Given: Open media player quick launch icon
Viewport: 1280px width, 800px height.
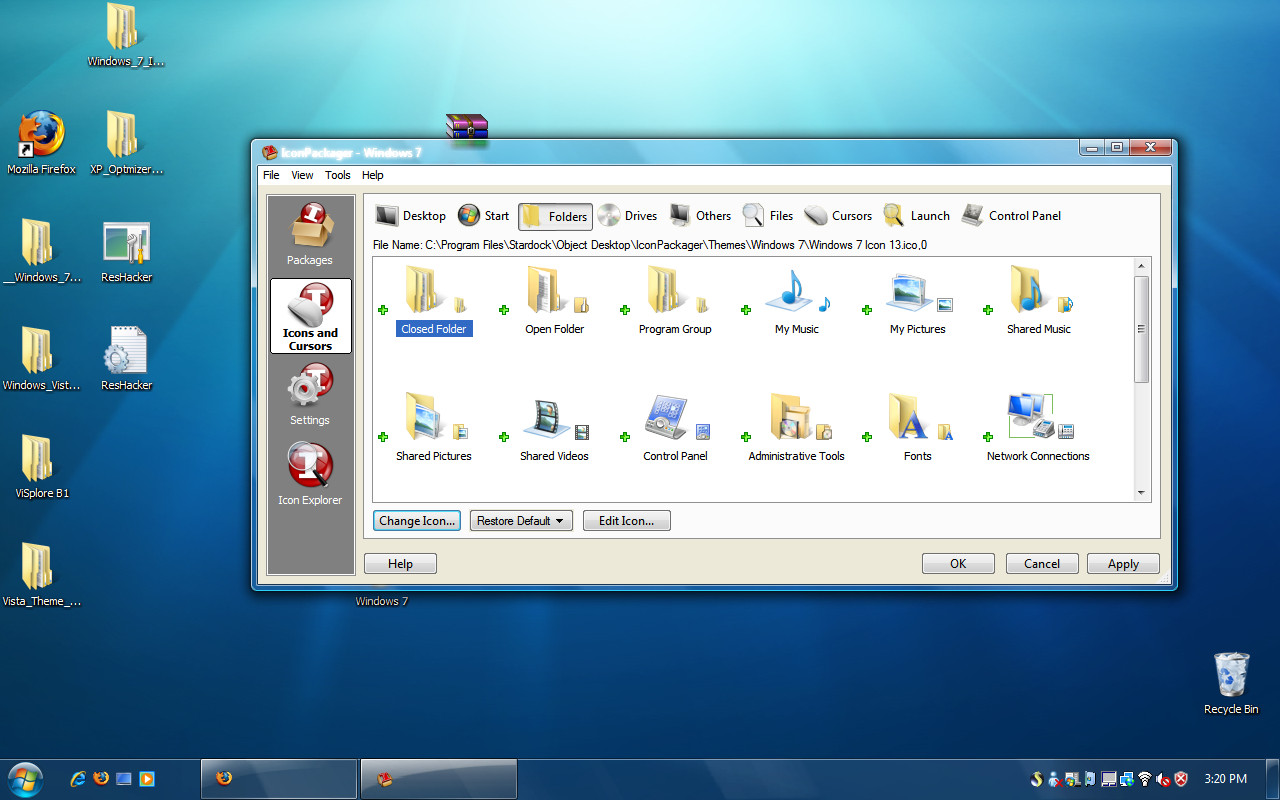Looking at the screenshot, I should click(x=147, y=779).
